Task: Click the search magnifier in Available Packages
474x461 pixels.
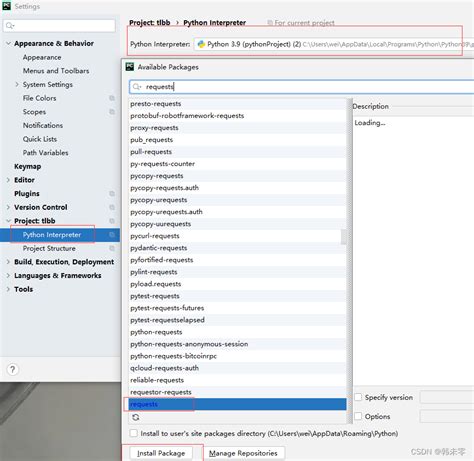Action: pos(137,87)
